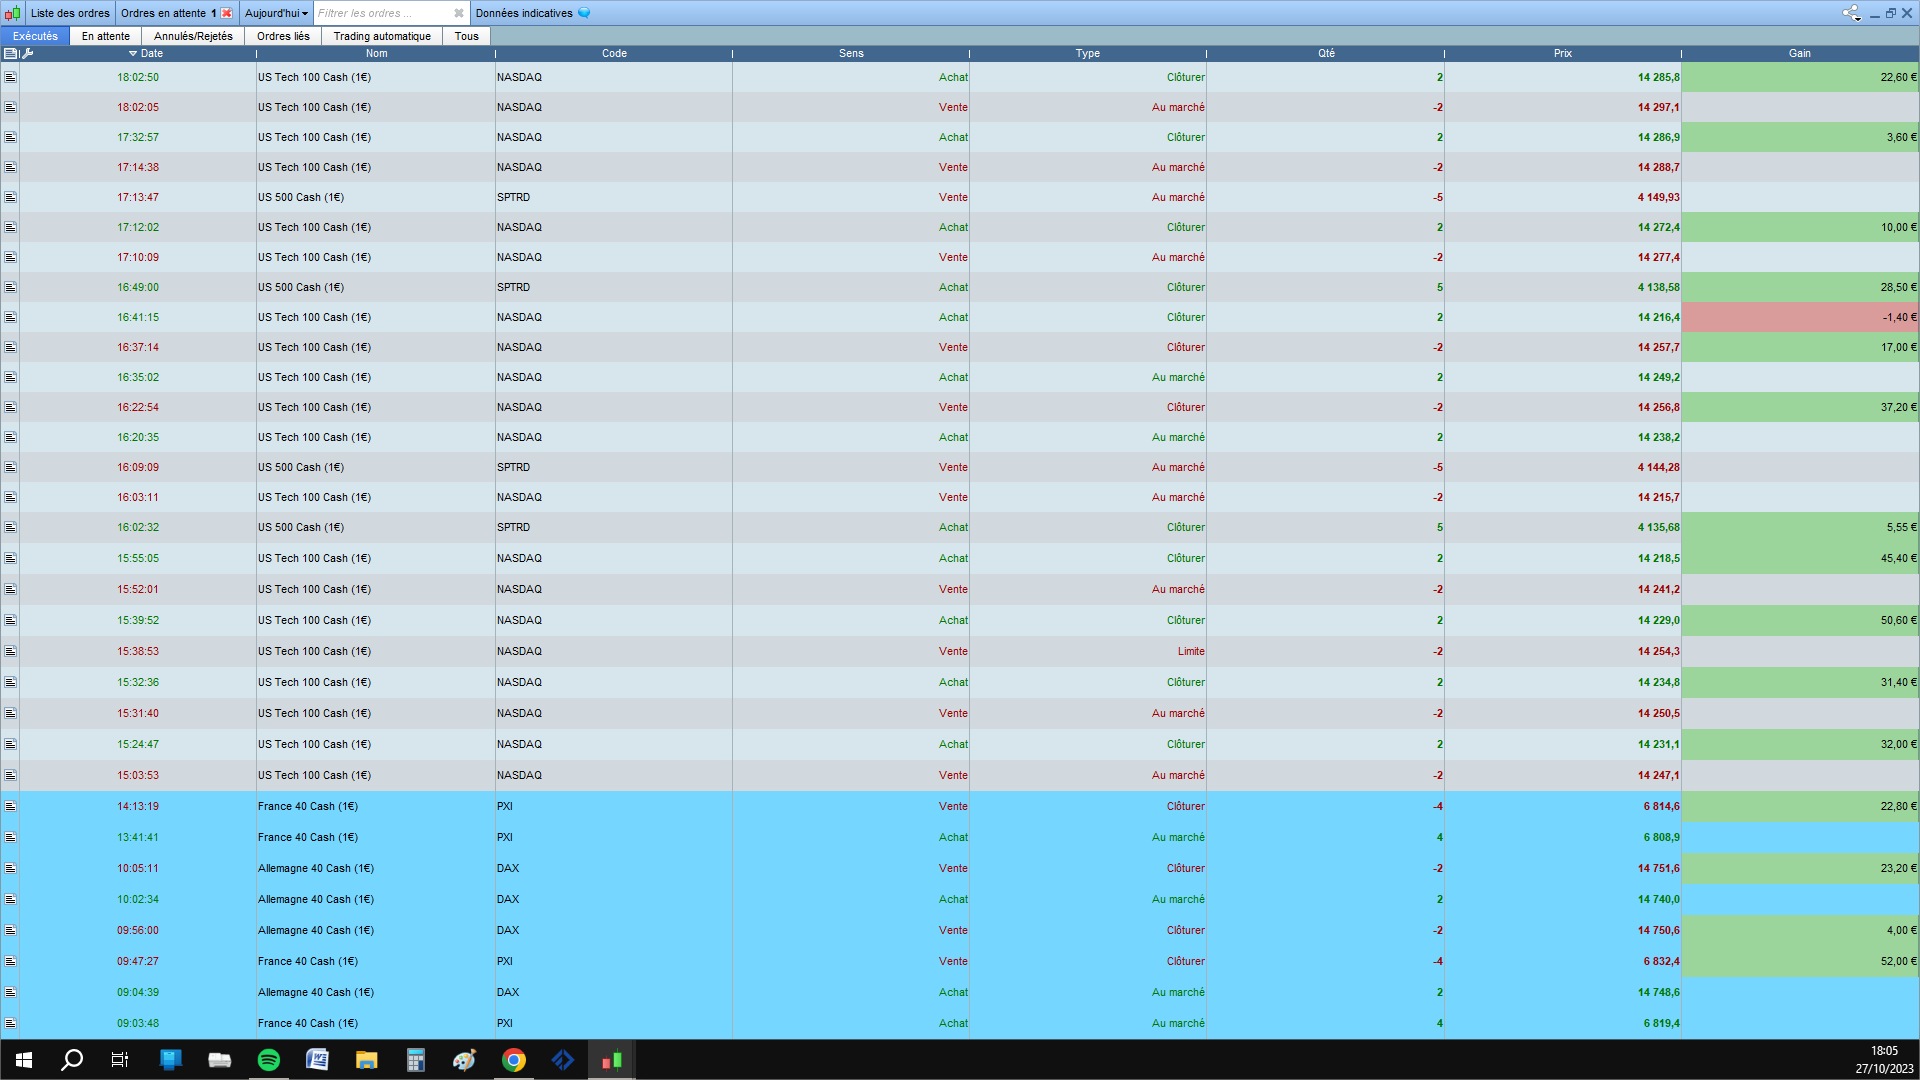
Task: Open Spotify from the Windows taskbar
Action: (269, 1060)
